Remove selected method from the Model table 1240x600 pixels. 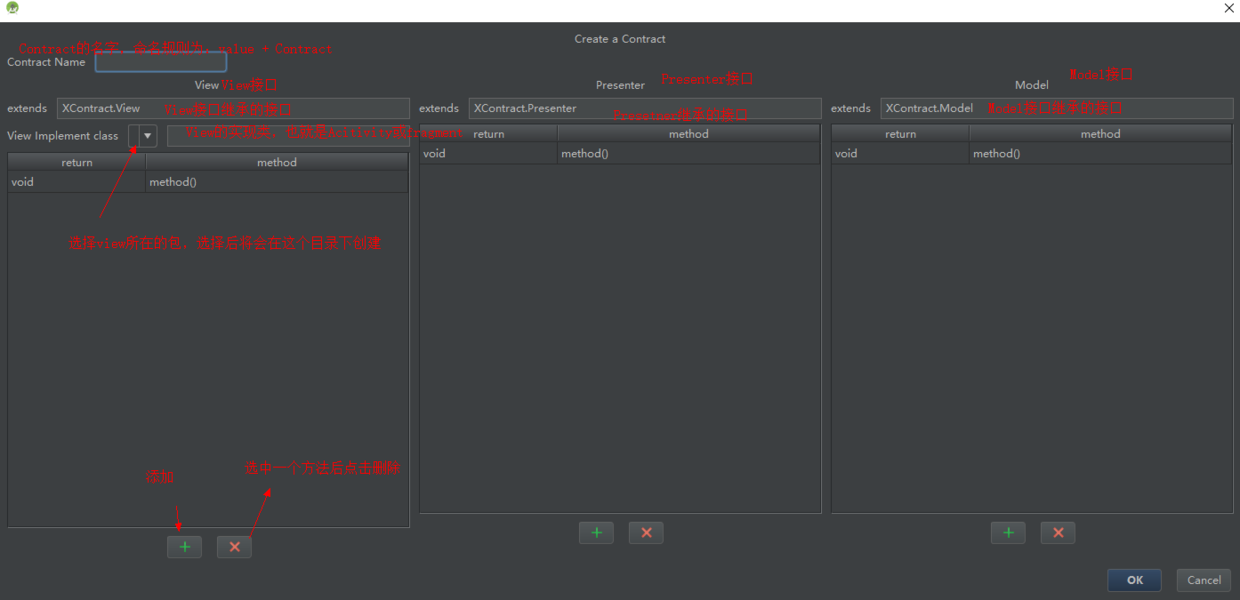(x=1058, y=533)
